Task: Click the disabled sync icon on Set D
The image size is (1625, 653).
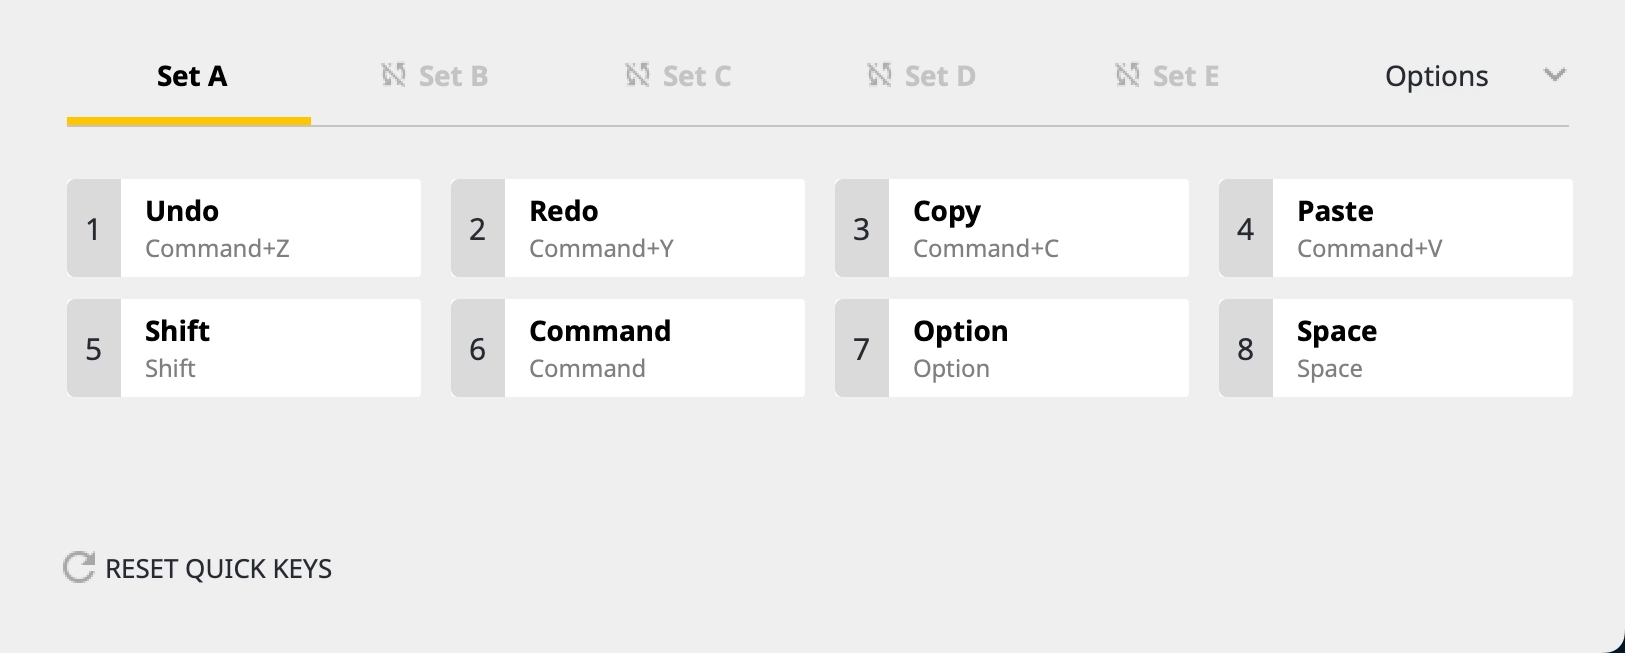Action: (x=880, y=75)
